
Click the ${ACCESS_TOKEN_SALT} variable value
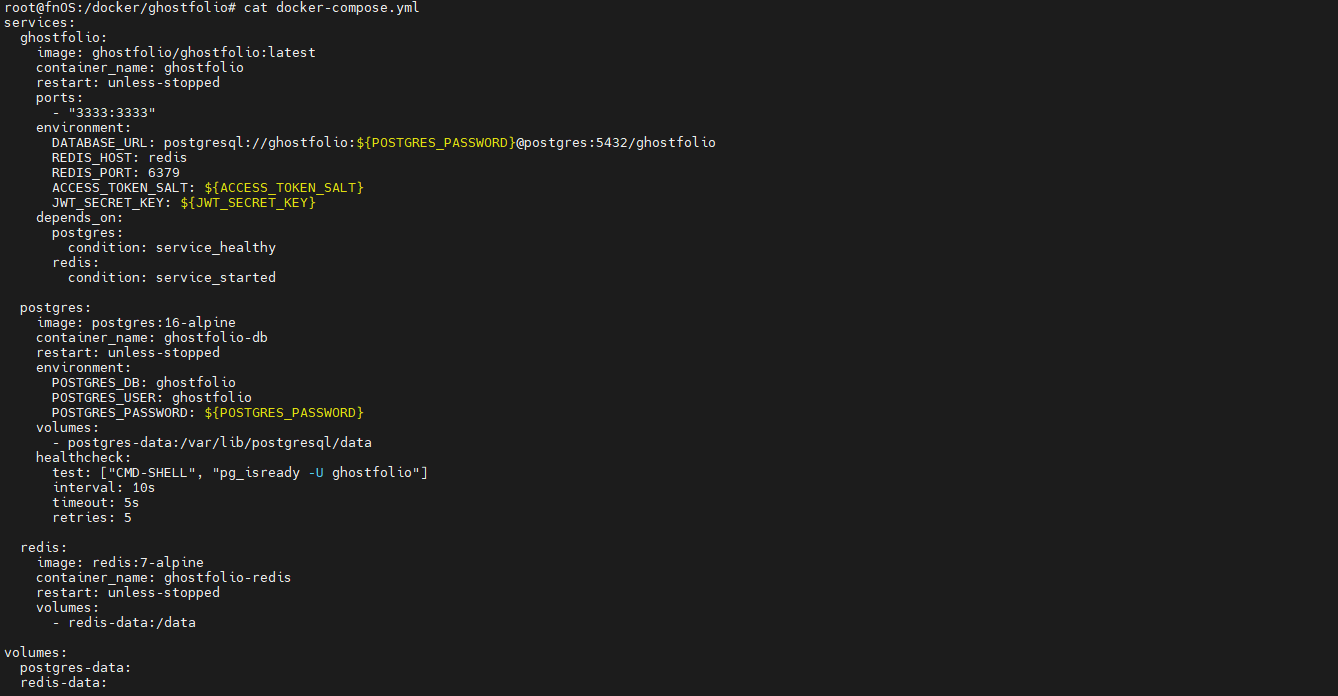(284, 188)
